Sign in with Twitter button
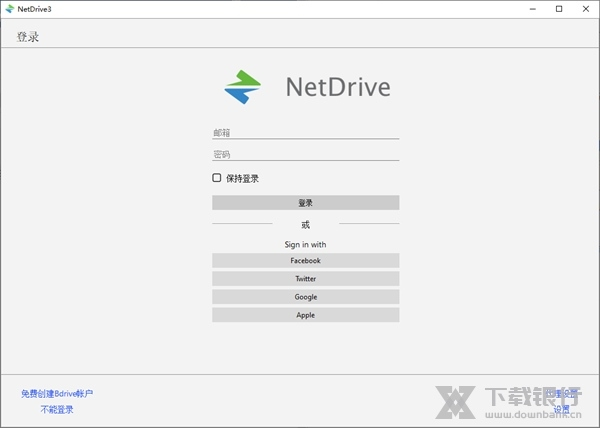This screenshot has width=600, height=428. (x=305, y=279)
